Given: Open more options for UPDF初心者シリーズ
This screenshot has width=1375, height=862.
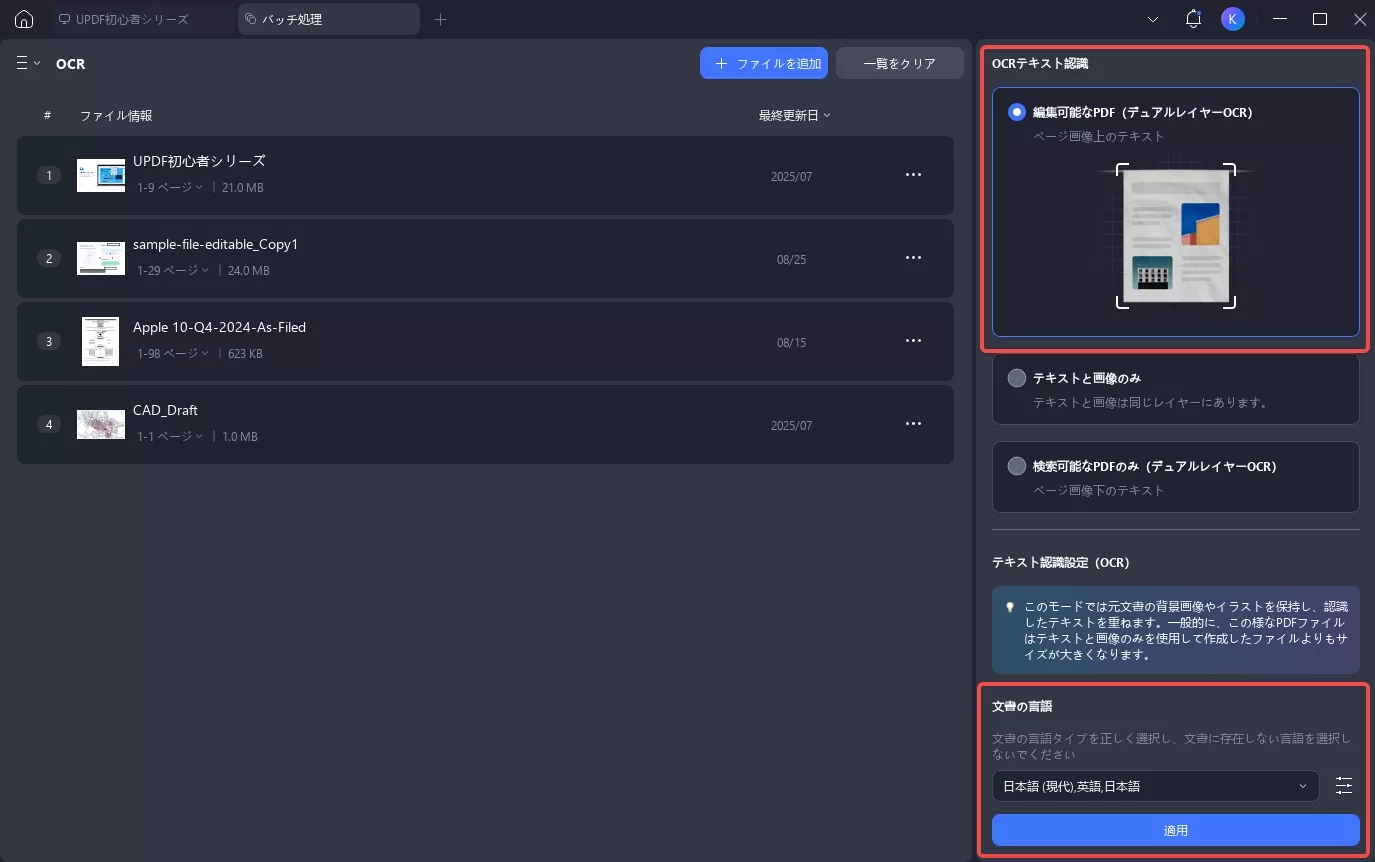Looking at the screenshot, I should (x=913, y=175).
